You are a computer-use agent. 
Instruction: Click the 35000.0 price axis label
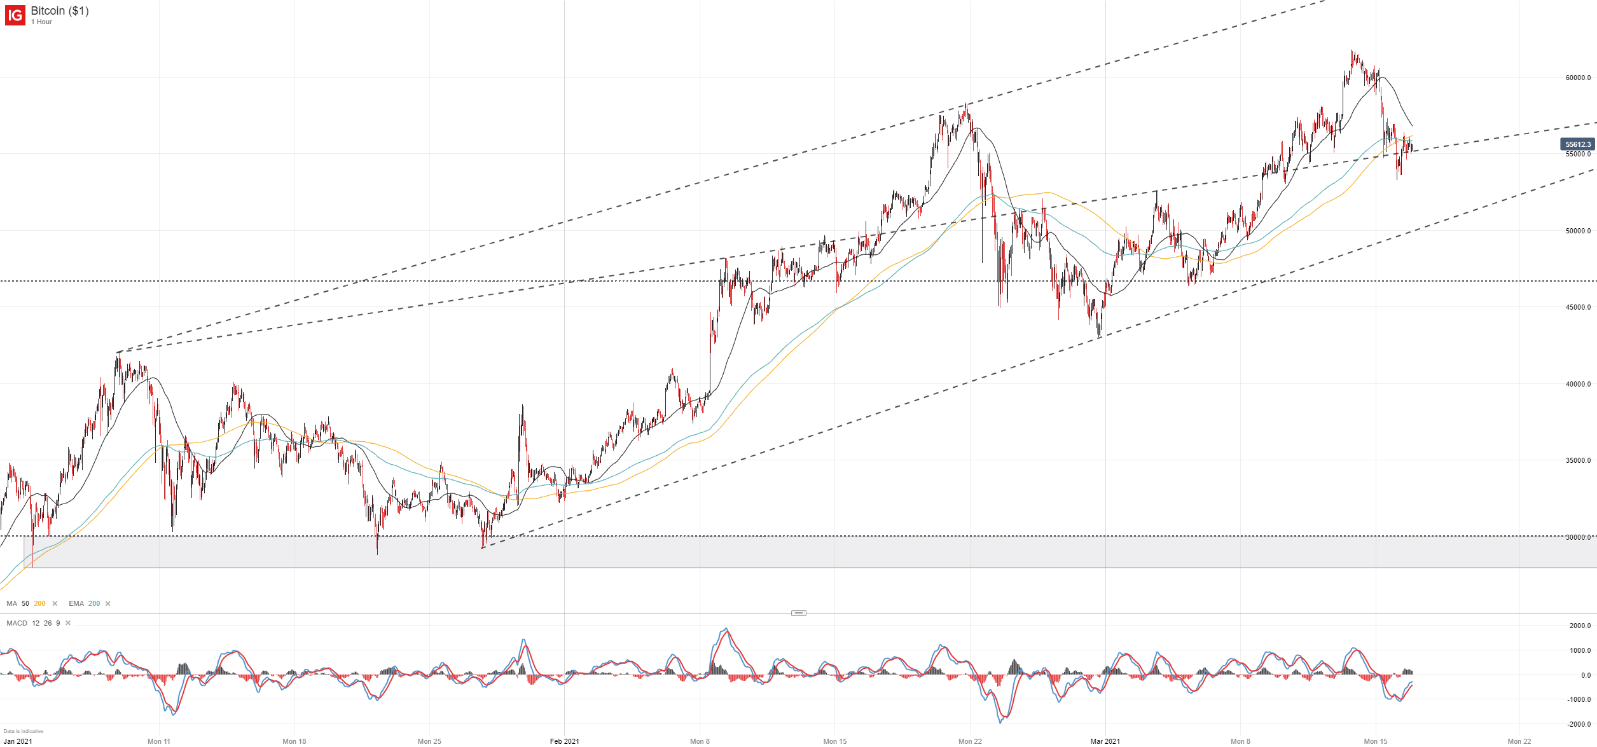click(x=1578, y=461)
